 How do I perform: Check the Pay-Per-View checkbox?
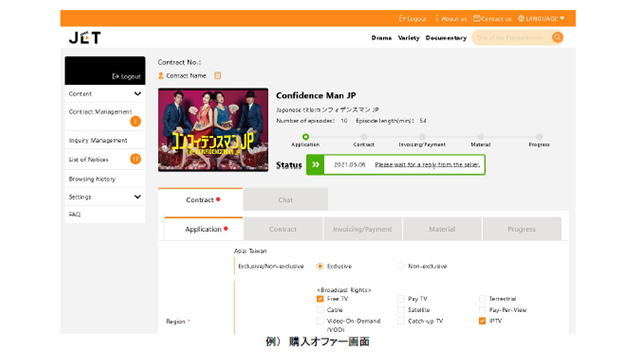click(x=482, y=310)
